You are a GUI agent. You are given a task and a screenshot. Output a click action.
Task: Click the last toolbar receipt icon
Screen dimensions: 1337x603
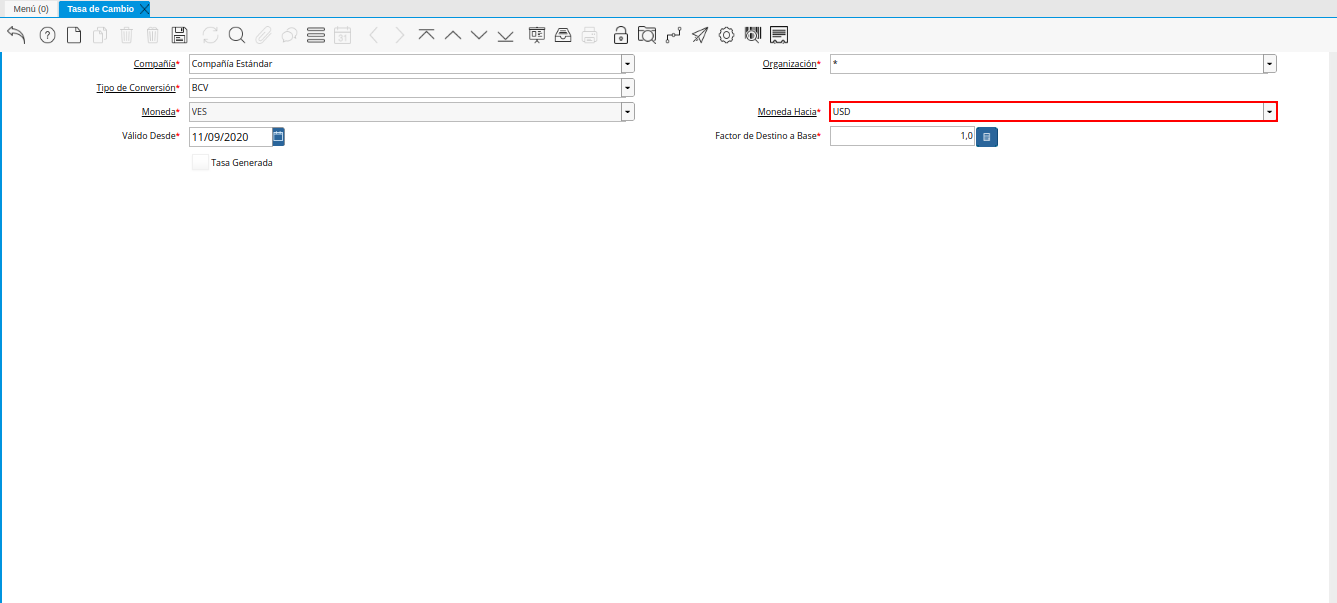tap(779, 35)
